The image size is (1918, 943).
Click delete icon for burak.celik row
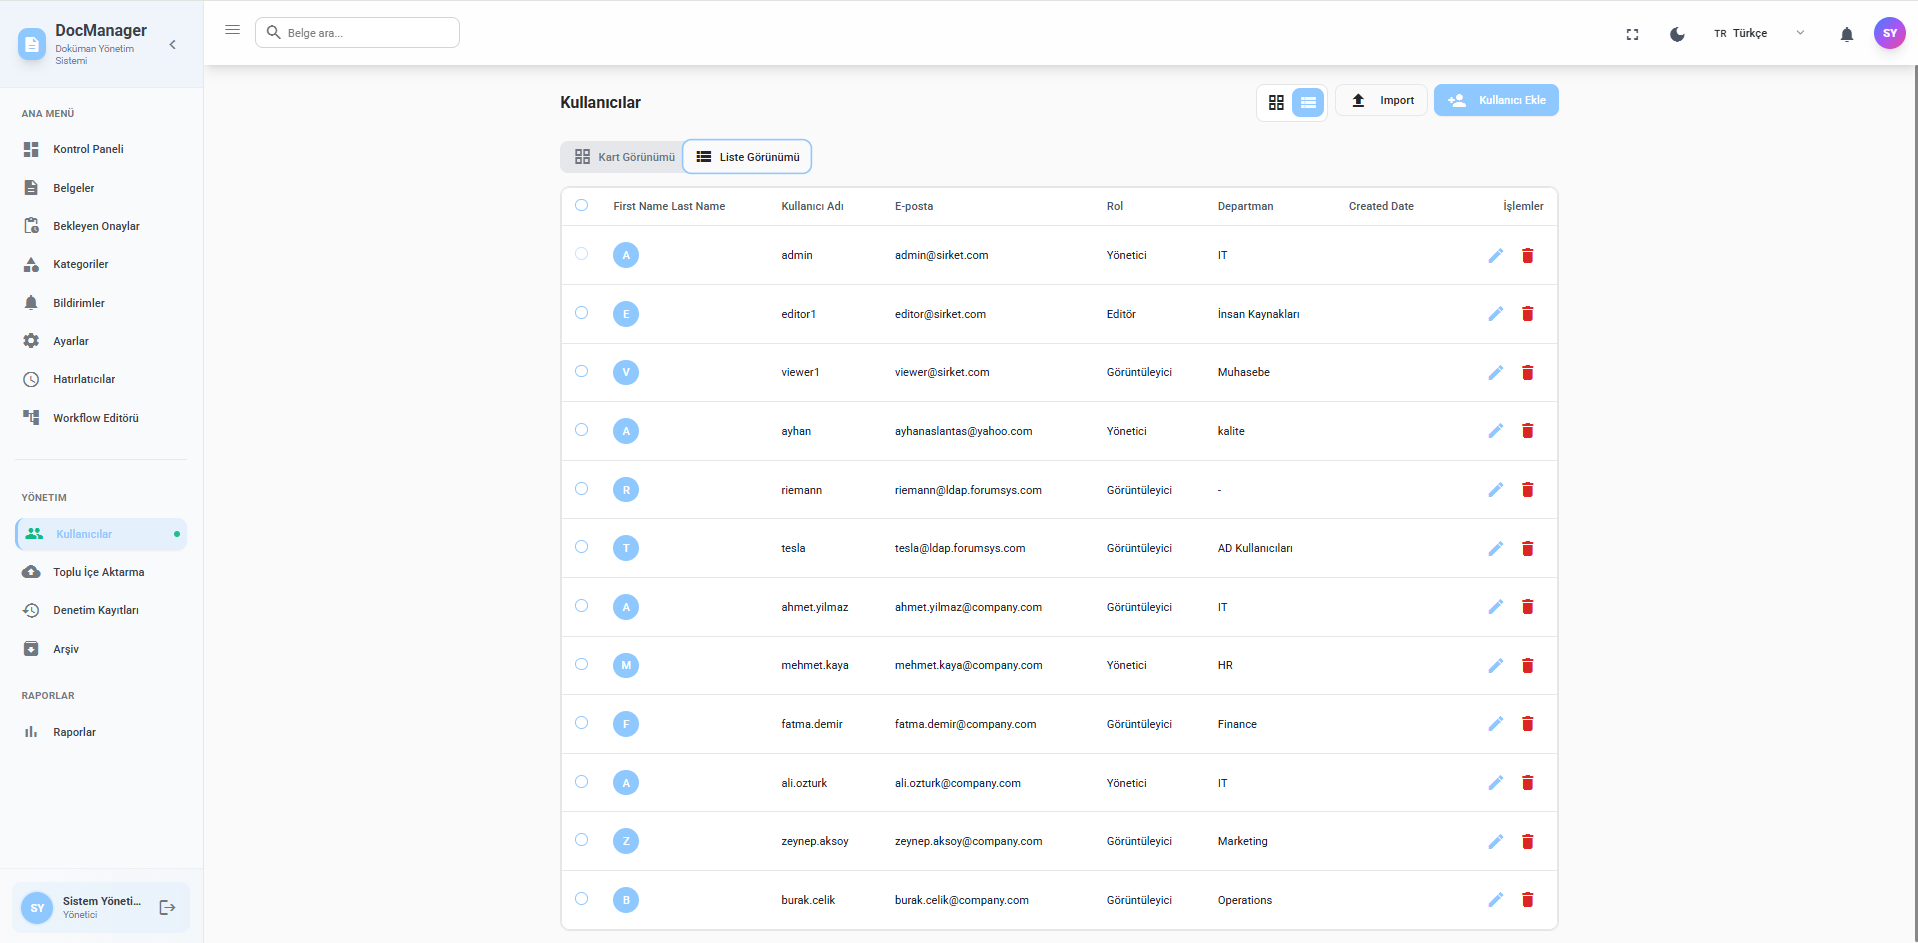coord(1527,900)
